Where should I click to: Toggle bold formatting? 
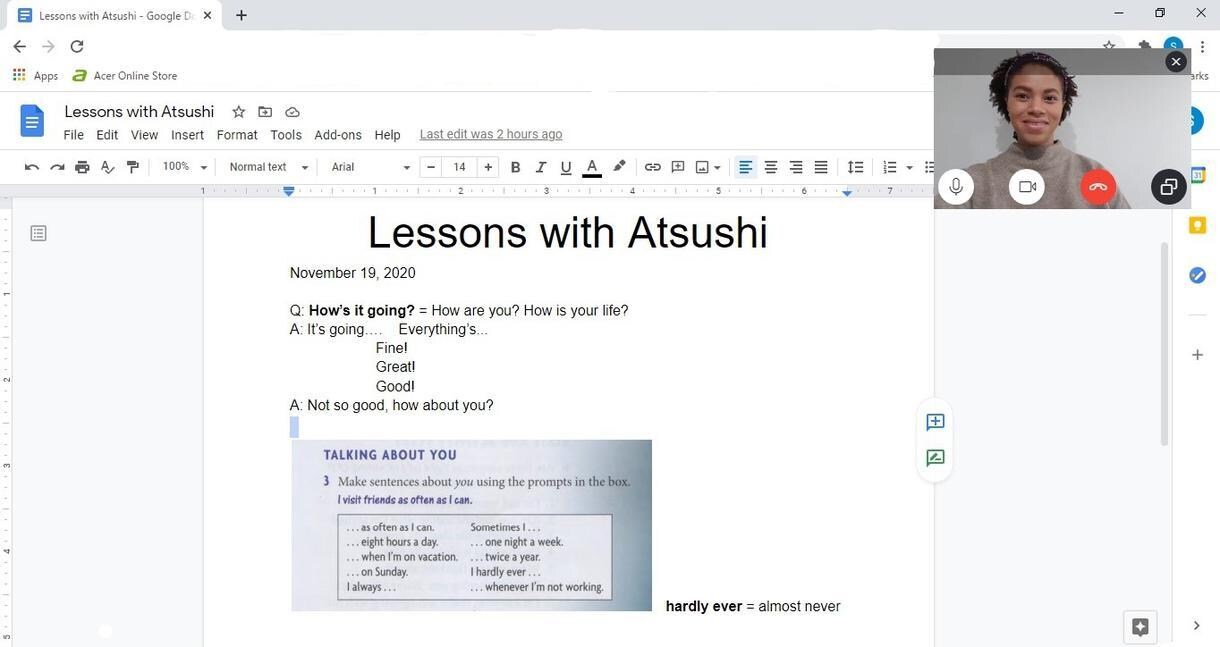point(515,167)
